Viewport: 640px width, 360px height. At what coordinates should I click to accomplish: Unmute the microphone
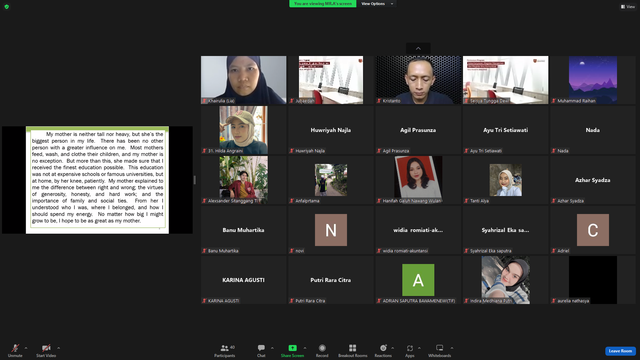(15, 350)
